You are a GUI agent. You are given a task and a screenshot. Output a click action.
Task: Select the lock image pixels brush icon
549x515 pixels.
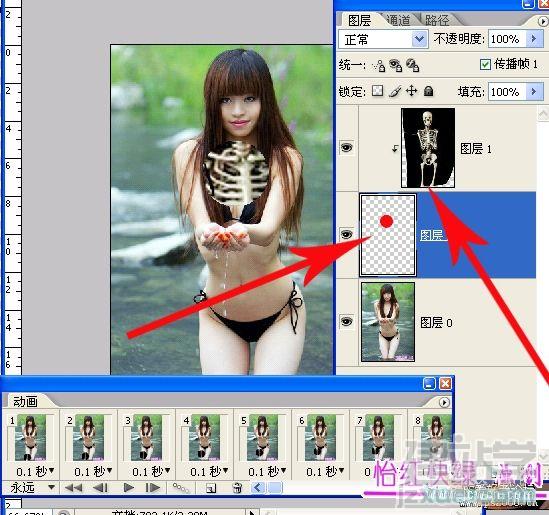395,91
